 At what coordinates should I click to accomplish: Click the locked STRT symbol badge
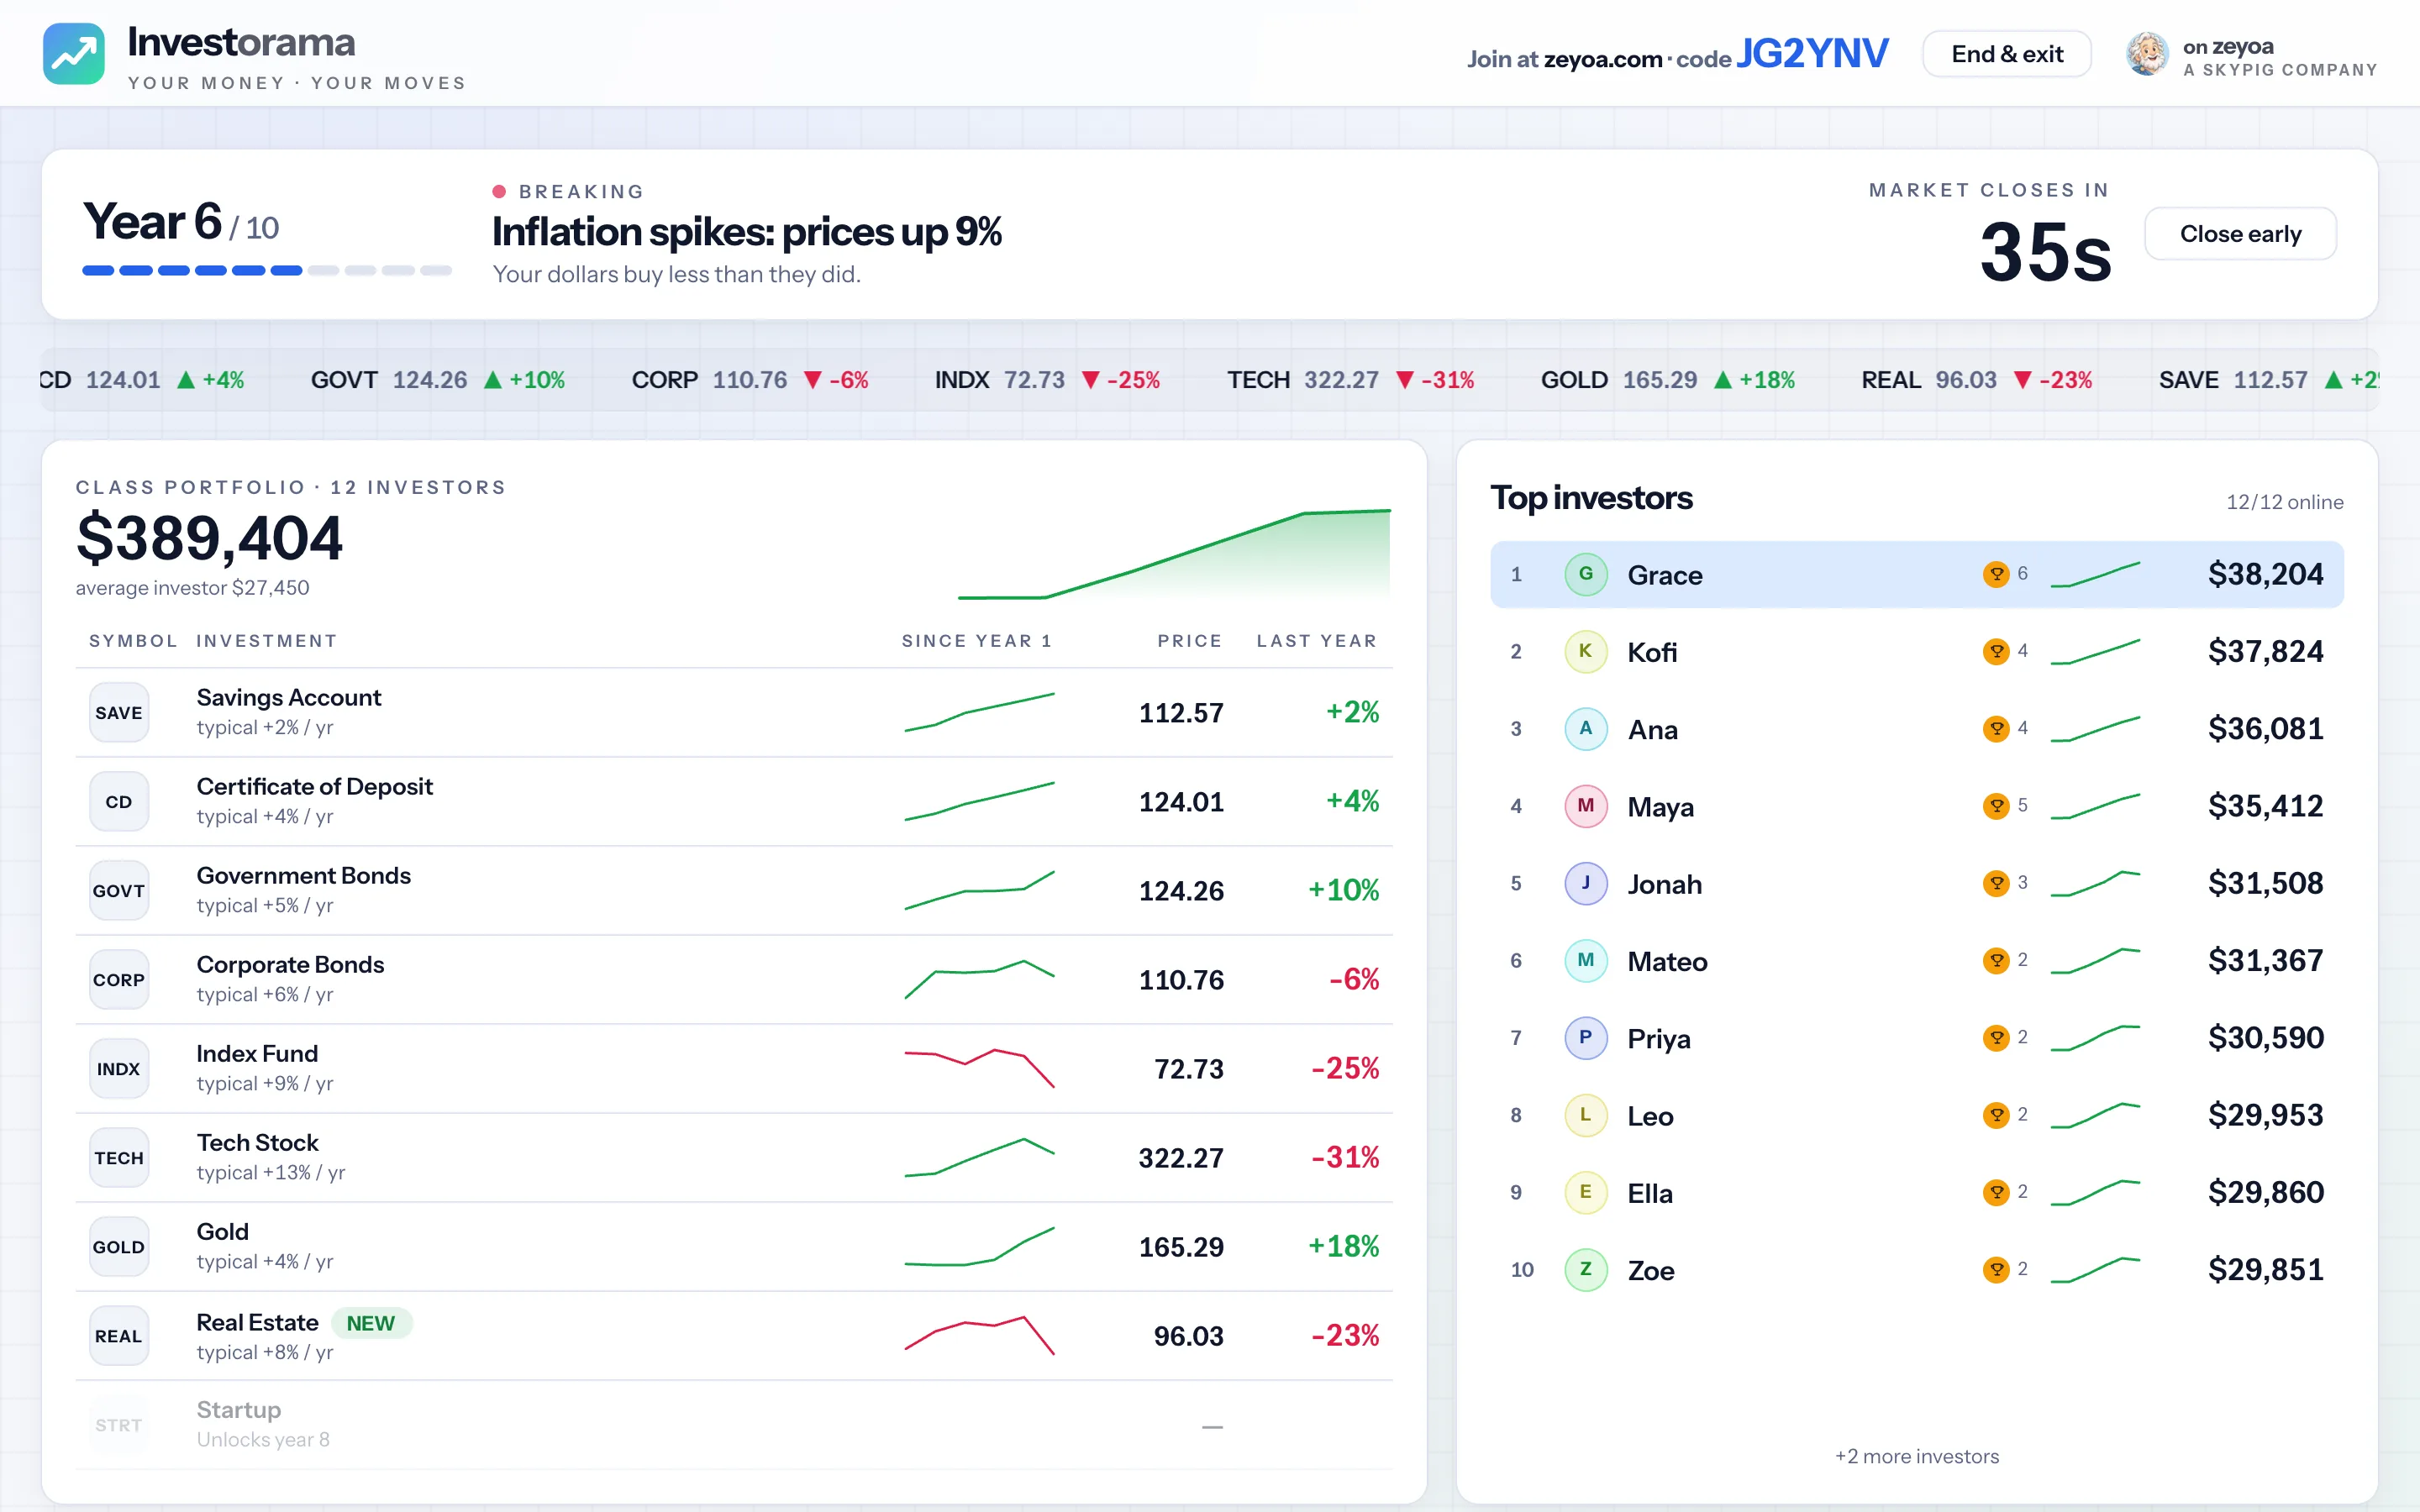119,1425
